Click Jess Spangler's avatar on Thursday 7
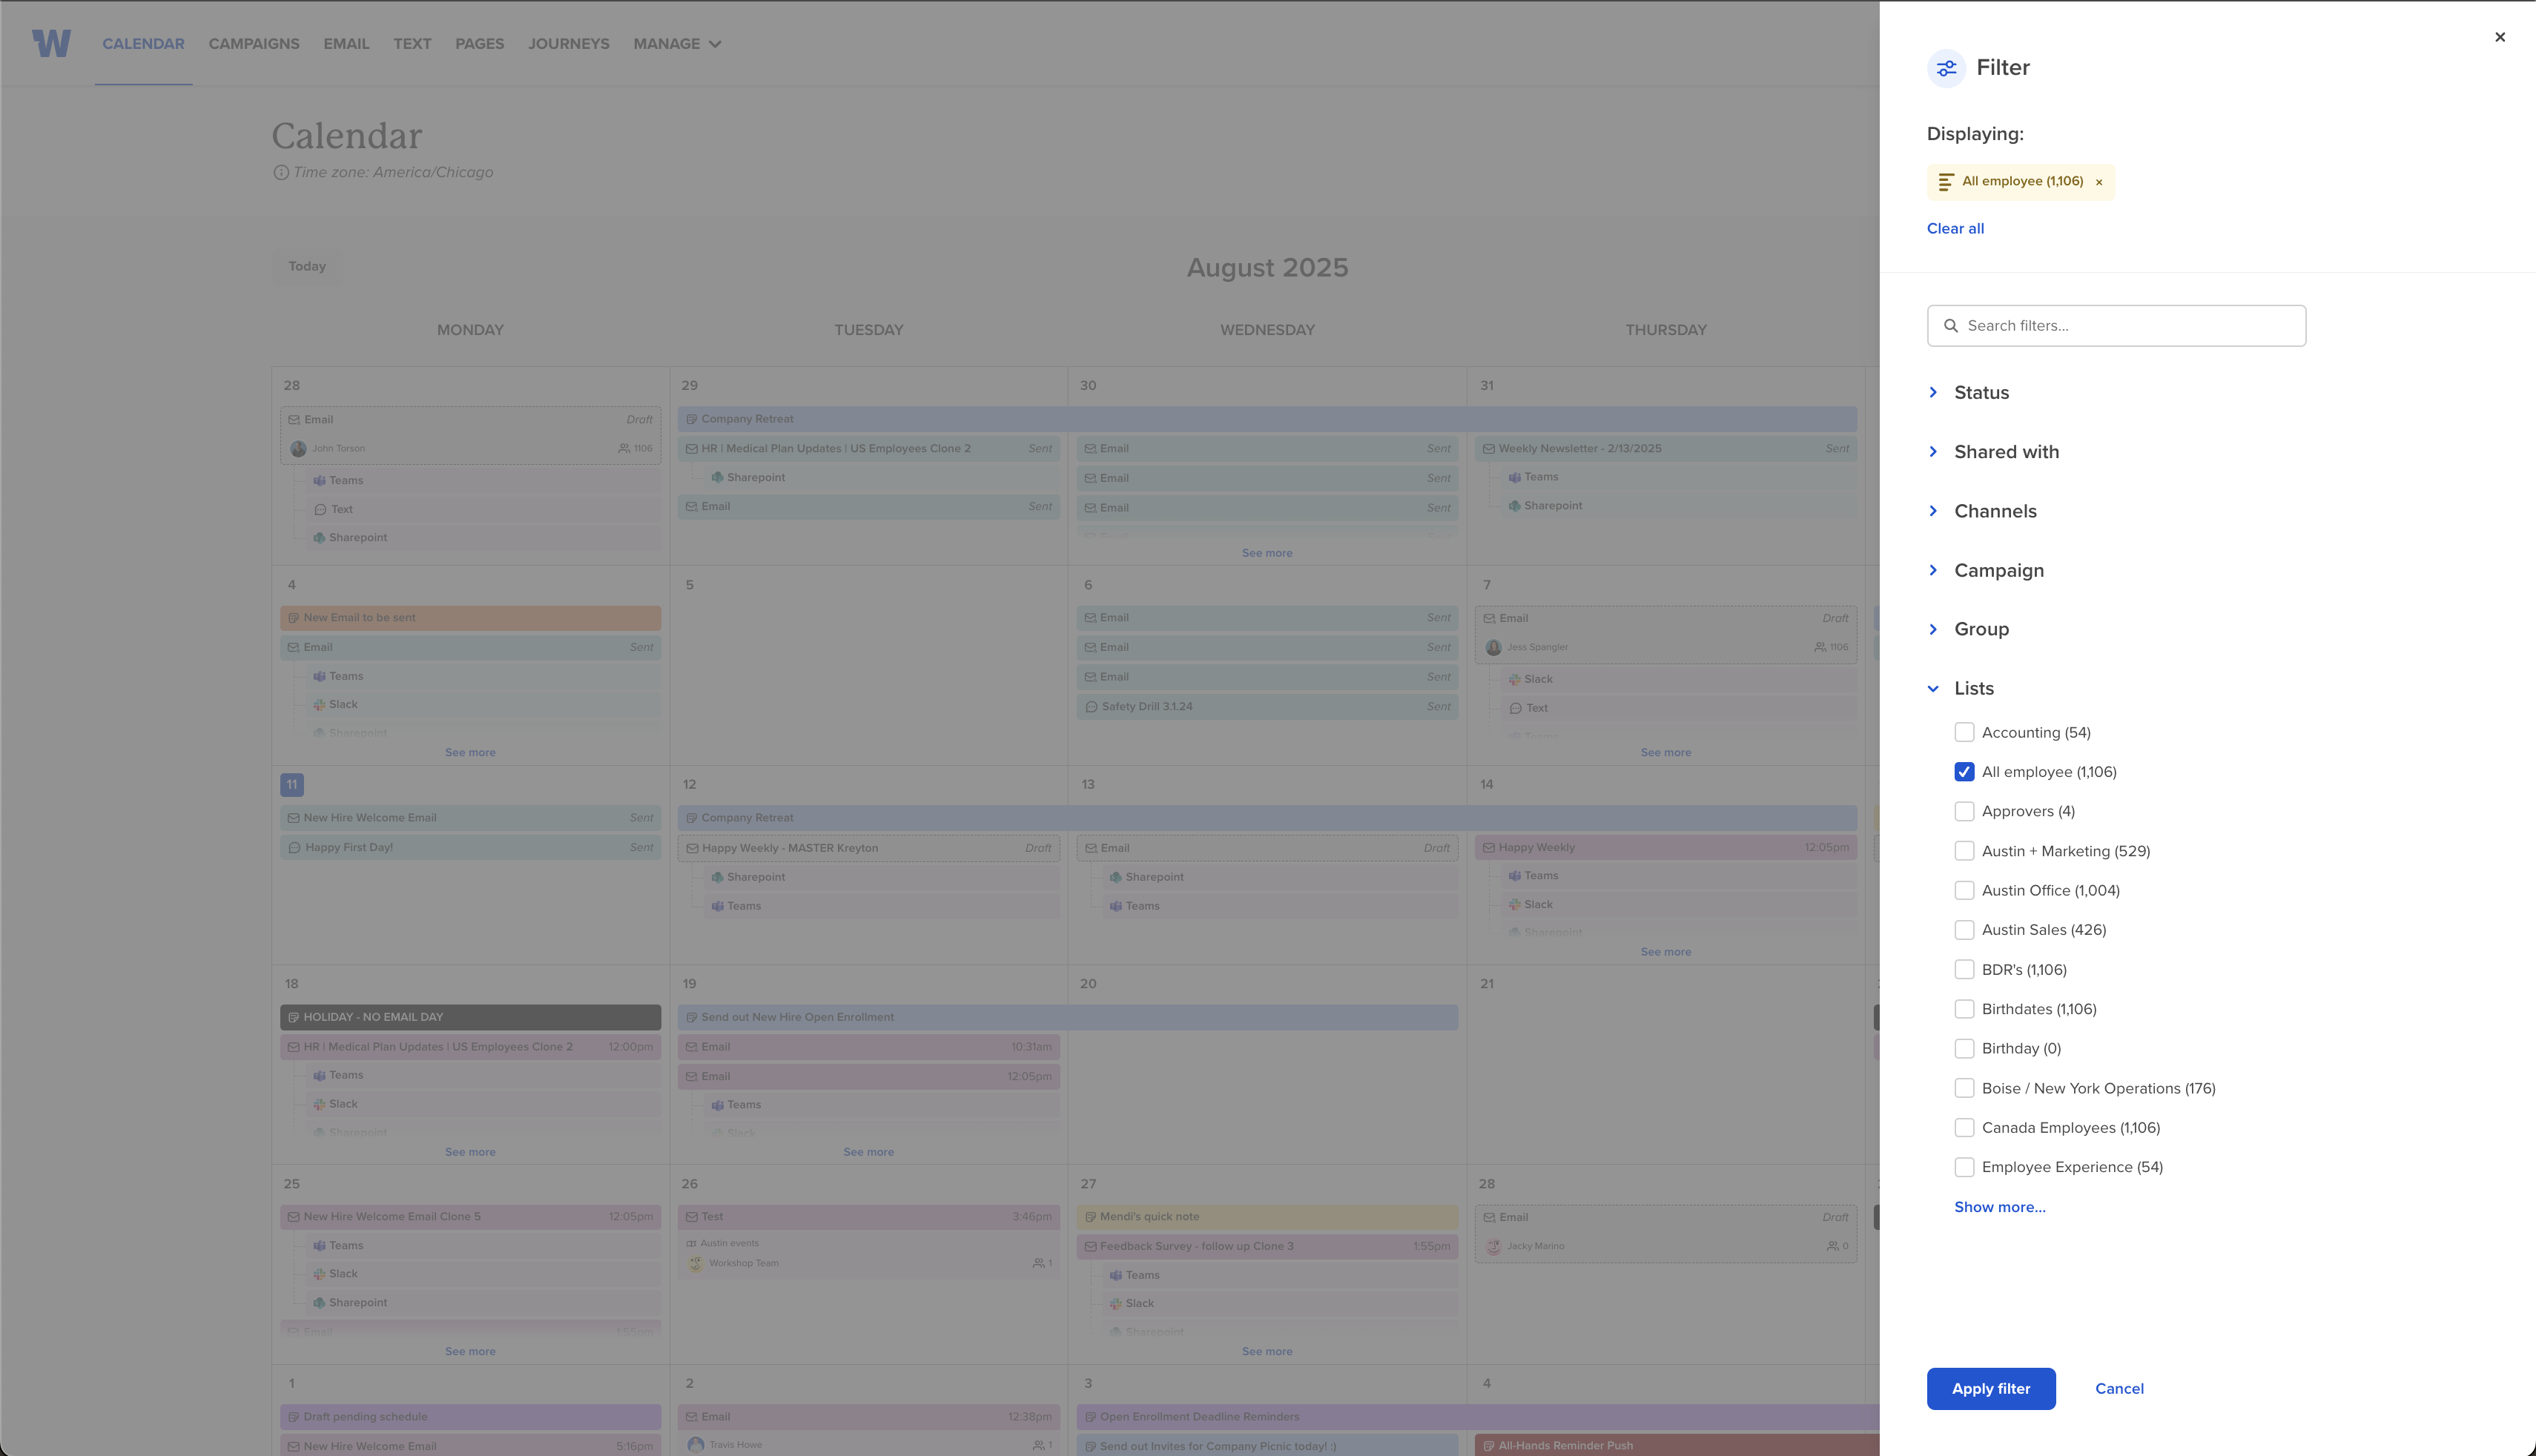 (x=1493, y=647)
